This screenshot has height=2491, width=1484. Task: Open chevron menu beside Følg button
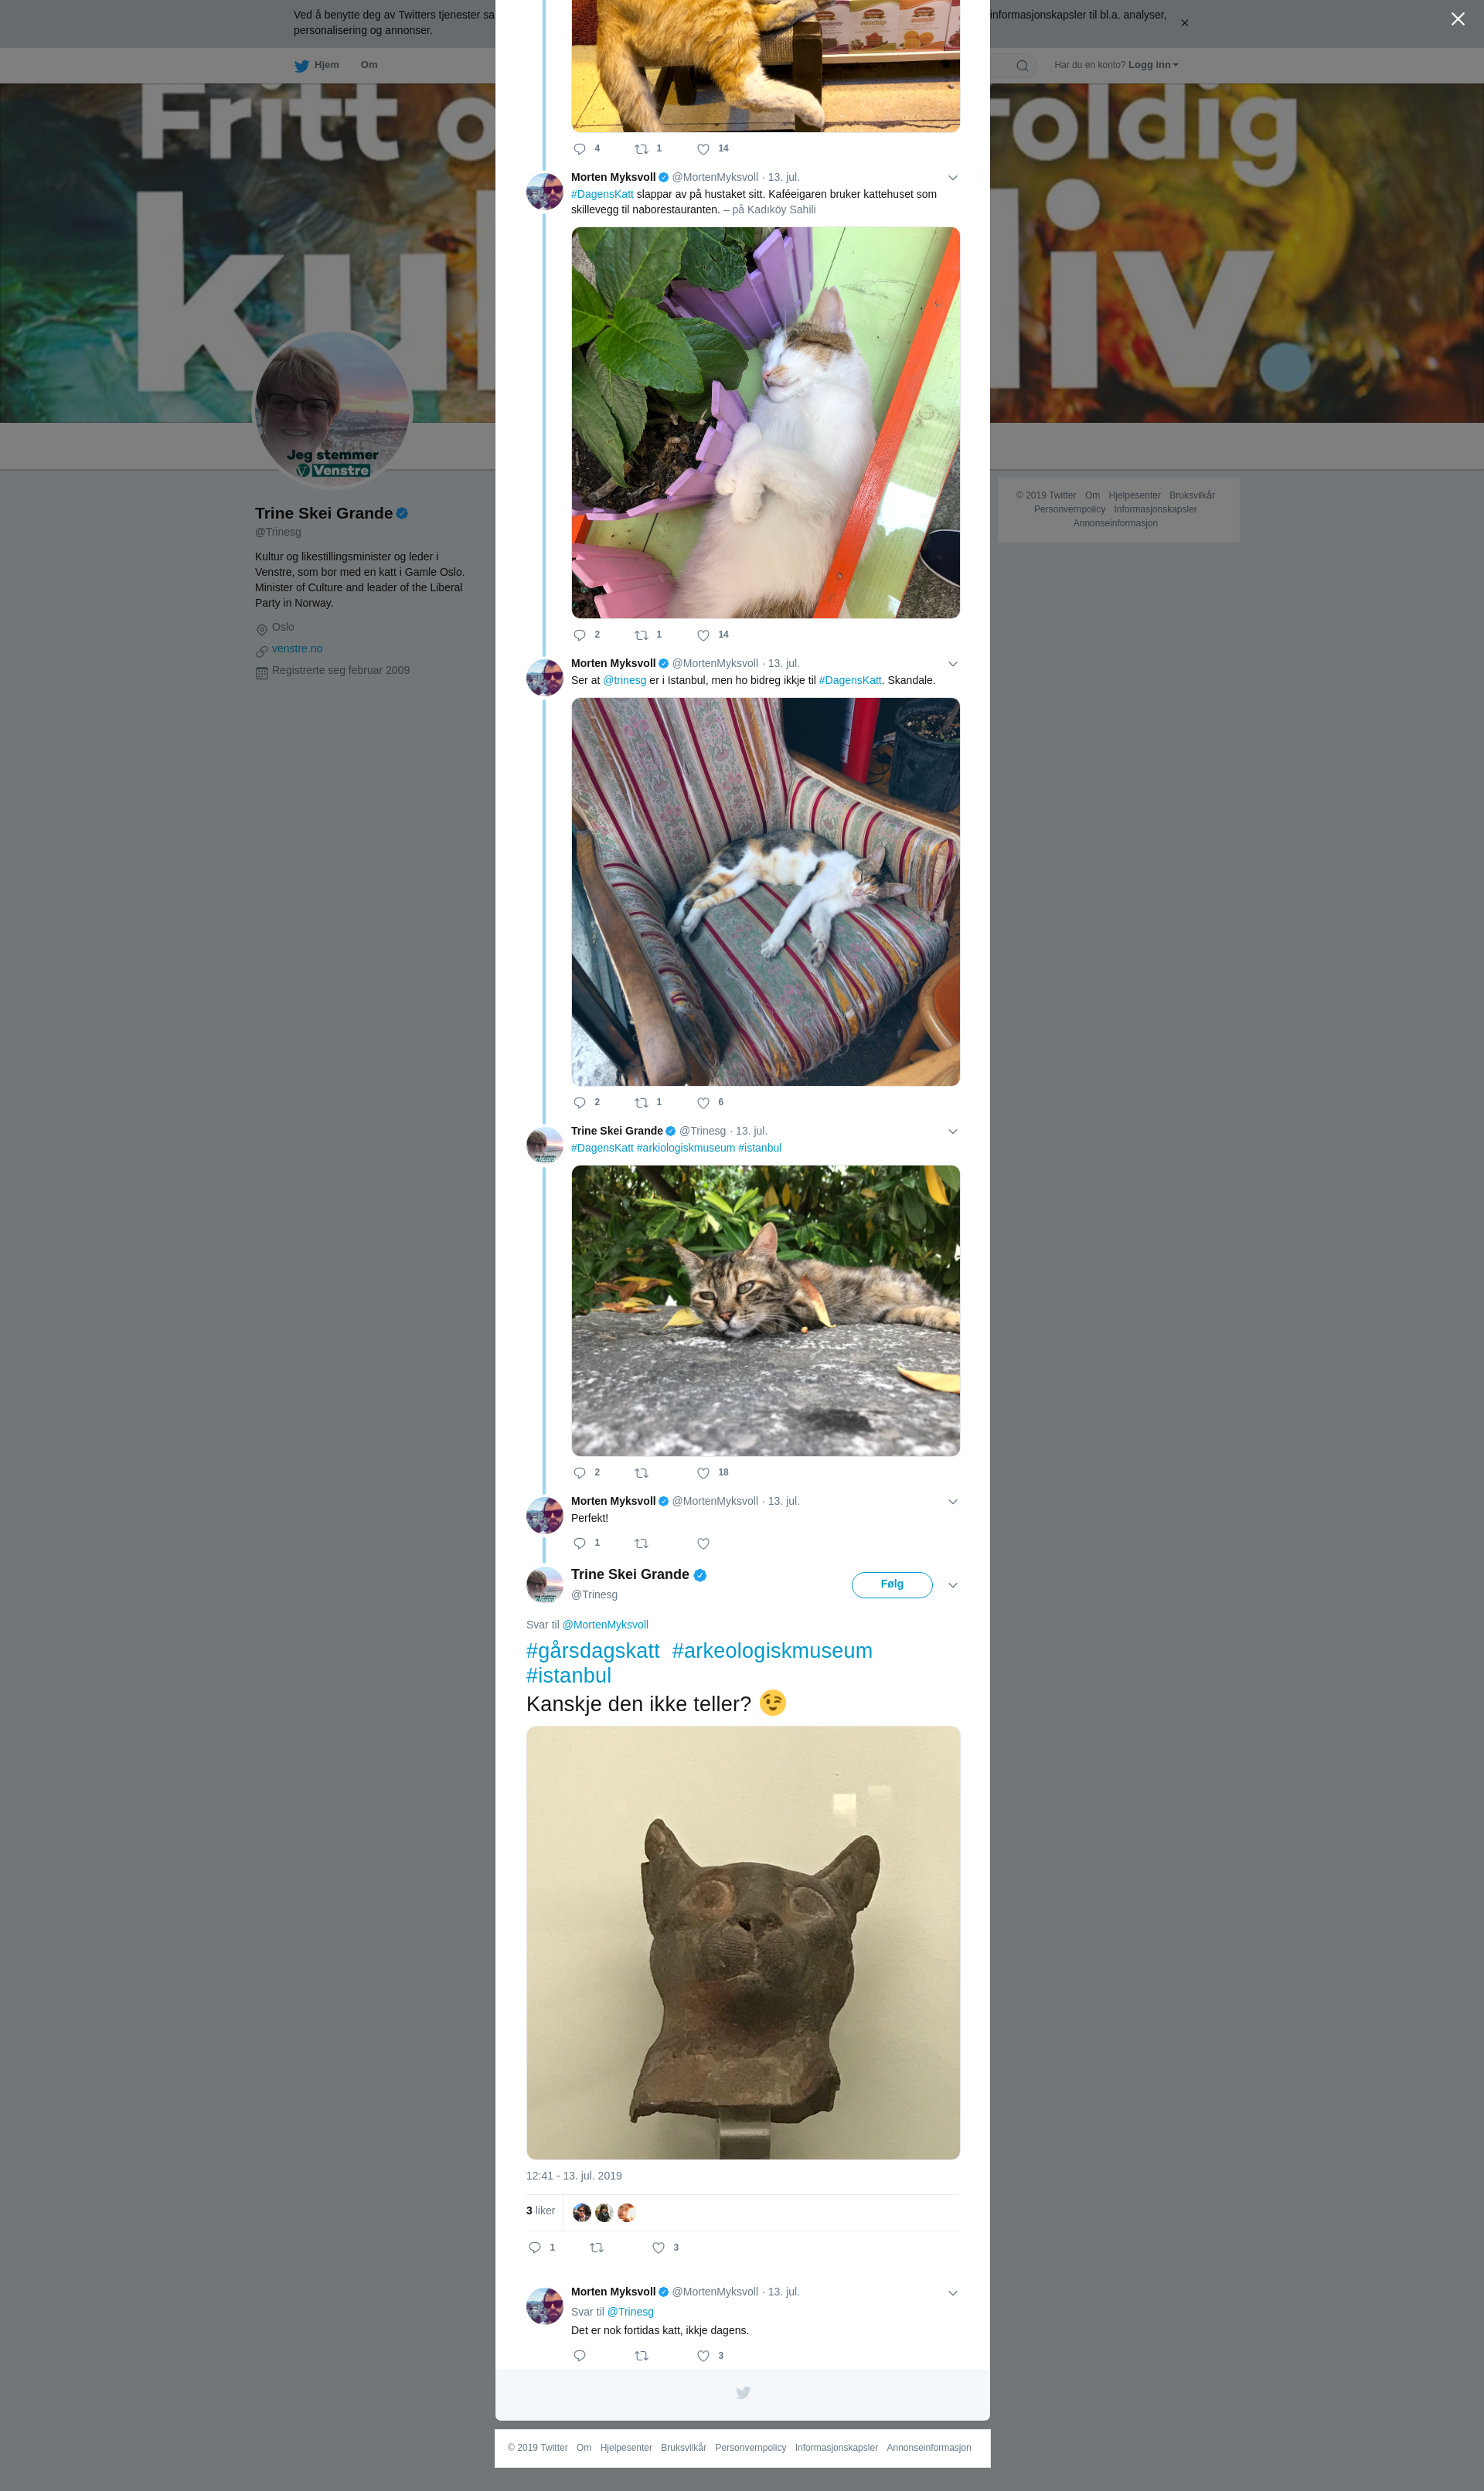953,1585
